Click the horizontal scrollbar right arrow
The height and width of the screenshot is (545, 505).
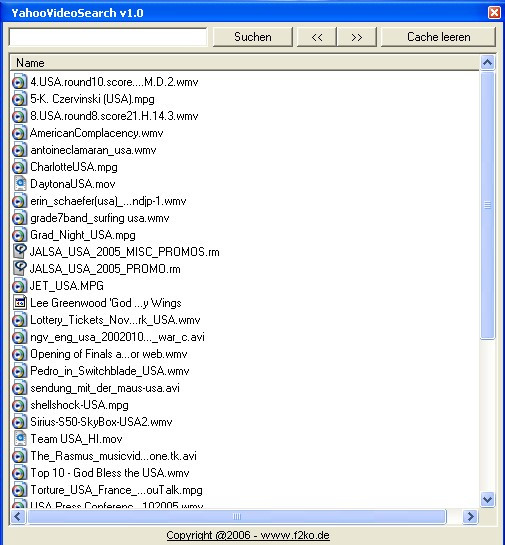pyautogui.click(x=470, y=516)
